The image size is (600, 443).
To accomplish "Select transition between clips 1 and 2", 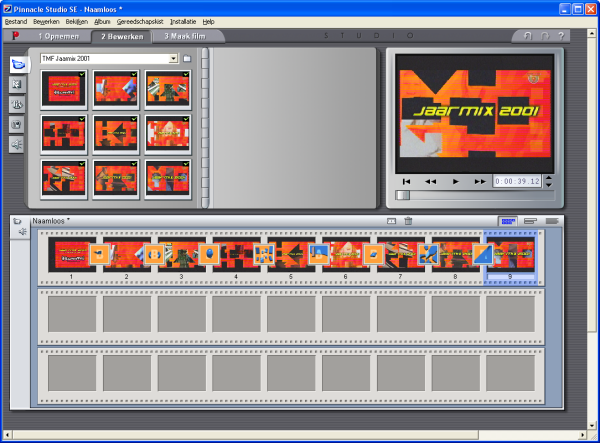I will coord(99,254).
